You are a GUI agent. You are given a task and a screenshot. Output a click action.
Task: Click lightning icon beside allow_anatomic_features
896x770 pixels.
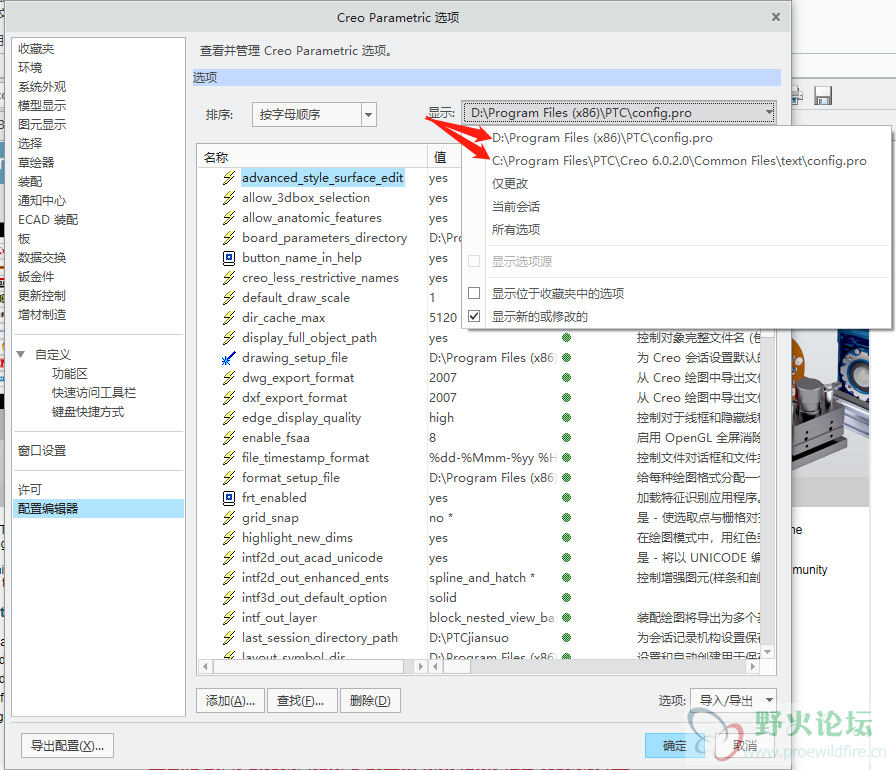[x=229, y=218]
